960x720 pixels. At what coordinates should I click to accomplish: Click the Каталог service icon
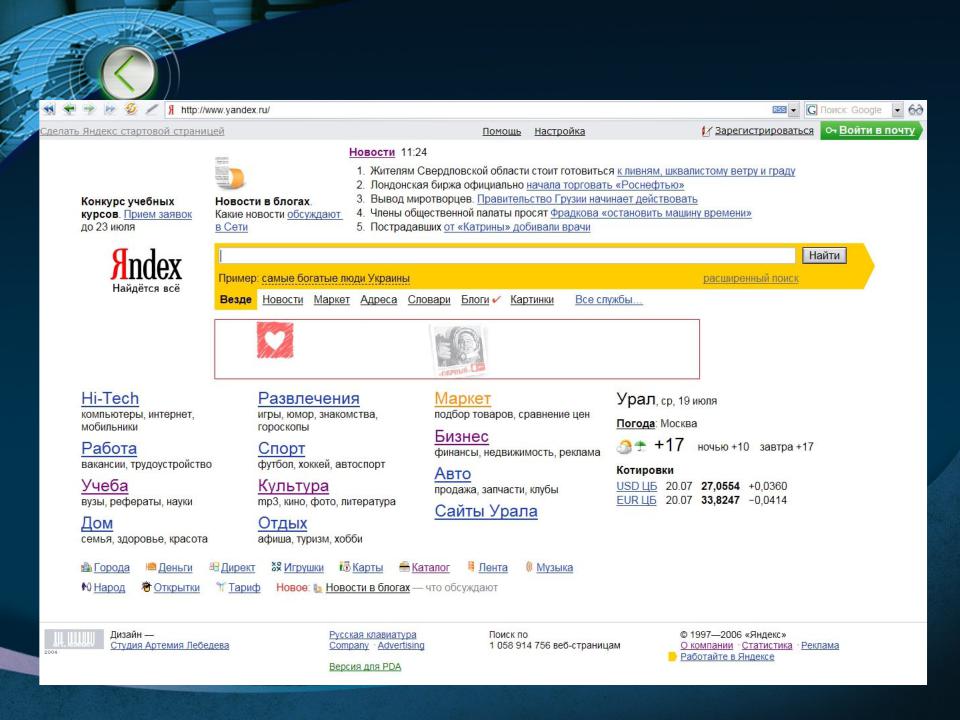404,567
